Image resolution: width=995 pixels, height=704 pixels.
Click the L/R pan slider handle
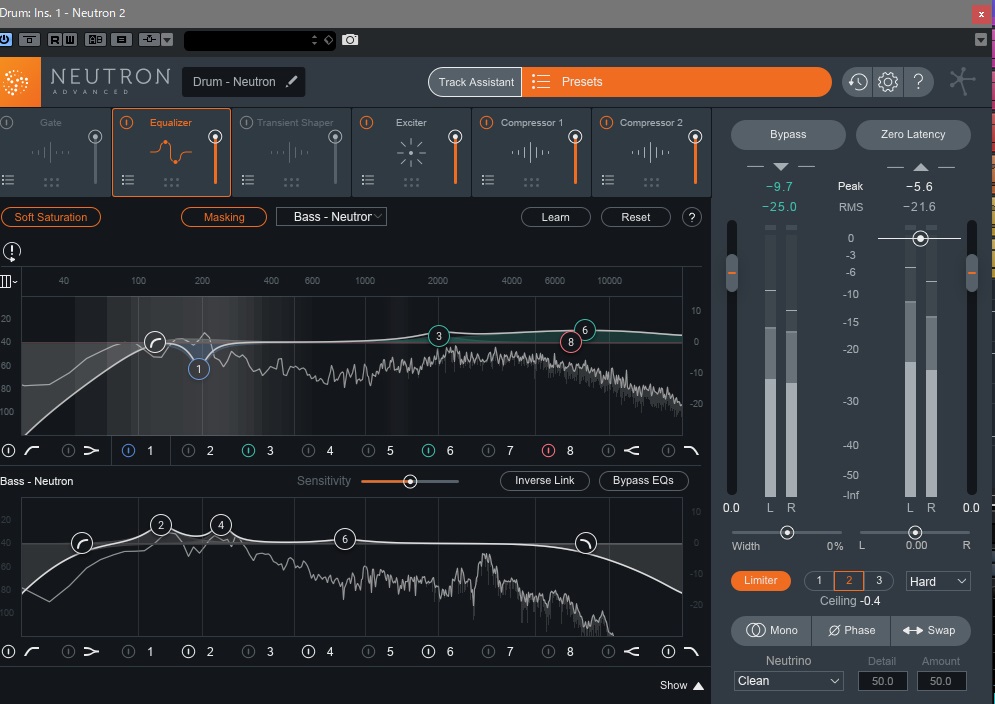tap(914, 533)
